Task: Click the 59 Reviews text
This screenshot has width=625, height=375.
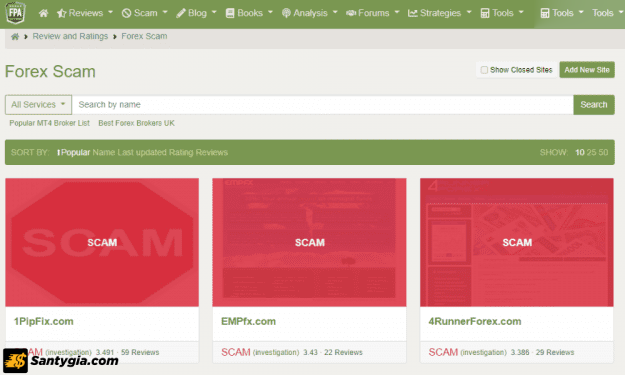Action: click(140, 352)
